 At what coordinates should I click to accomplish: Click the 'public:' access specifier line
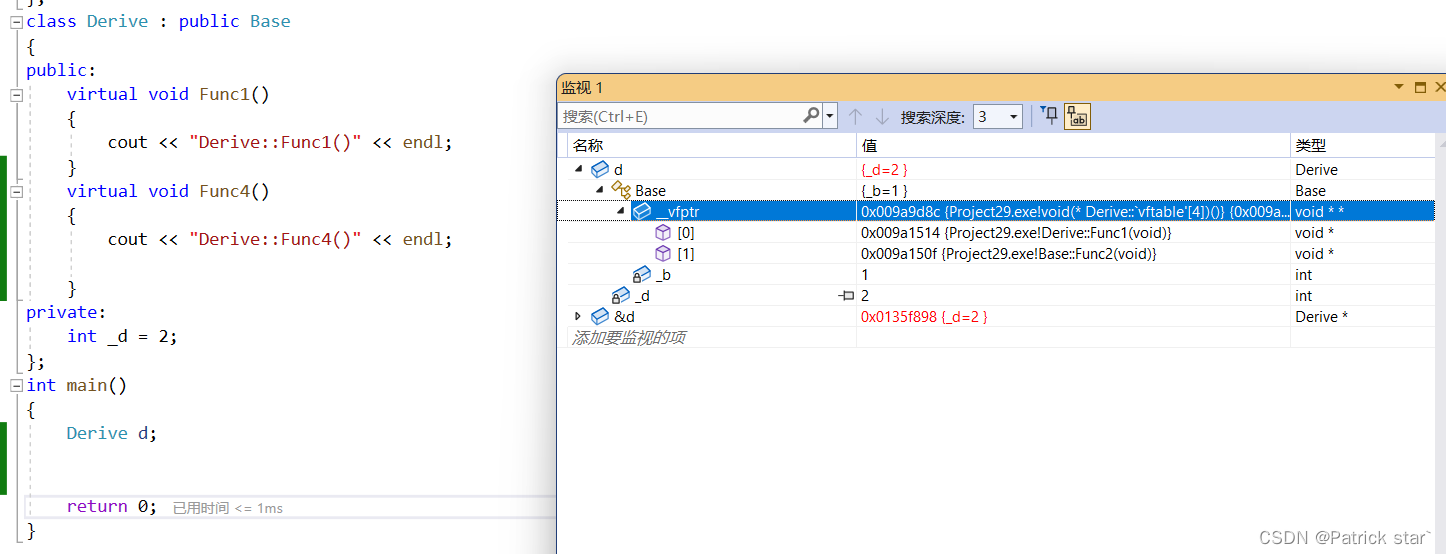(61, 70)
